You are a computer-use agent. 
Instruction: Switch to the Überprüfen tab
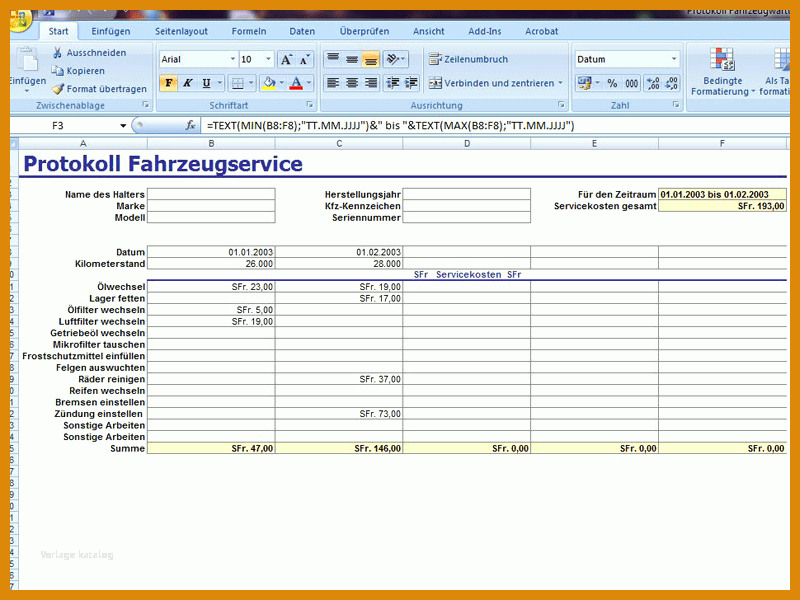click(x=364, y=31)
